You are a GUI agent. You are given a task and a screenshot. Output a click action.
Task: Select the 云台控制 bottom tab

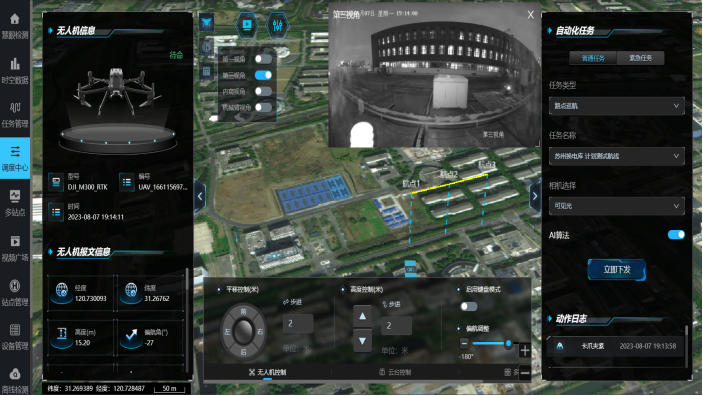pos(395,372)
